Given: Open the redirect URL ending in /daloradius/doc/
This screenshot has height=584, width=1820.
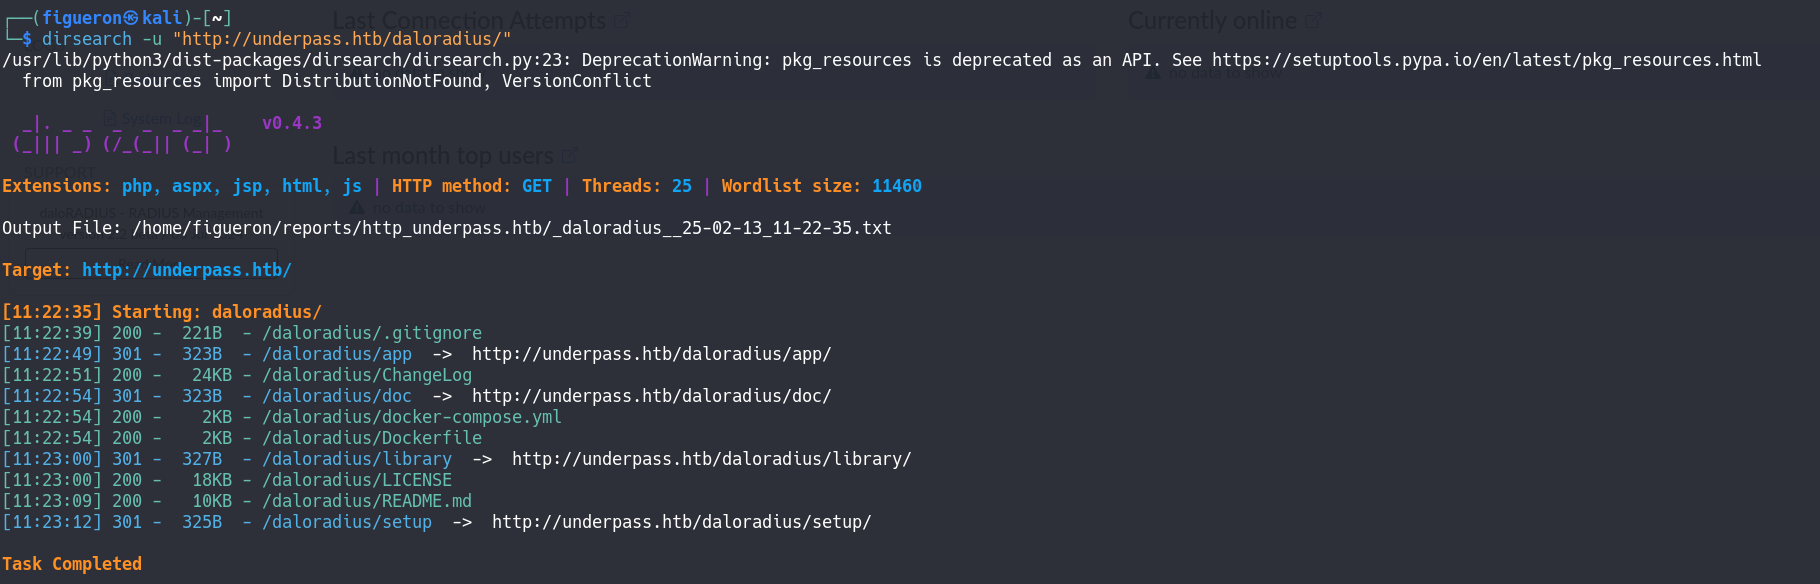Looking at the screenshot, I should [x=651, y=396].
